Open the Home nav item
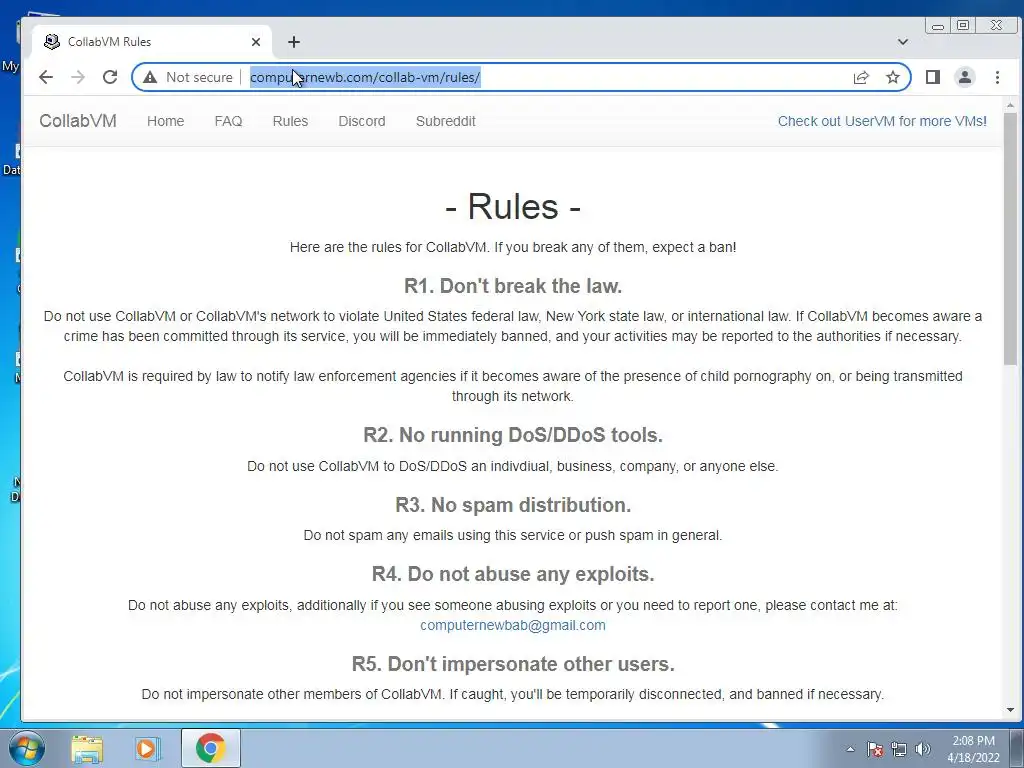1024x768 pixels. (x=165, y=121)
